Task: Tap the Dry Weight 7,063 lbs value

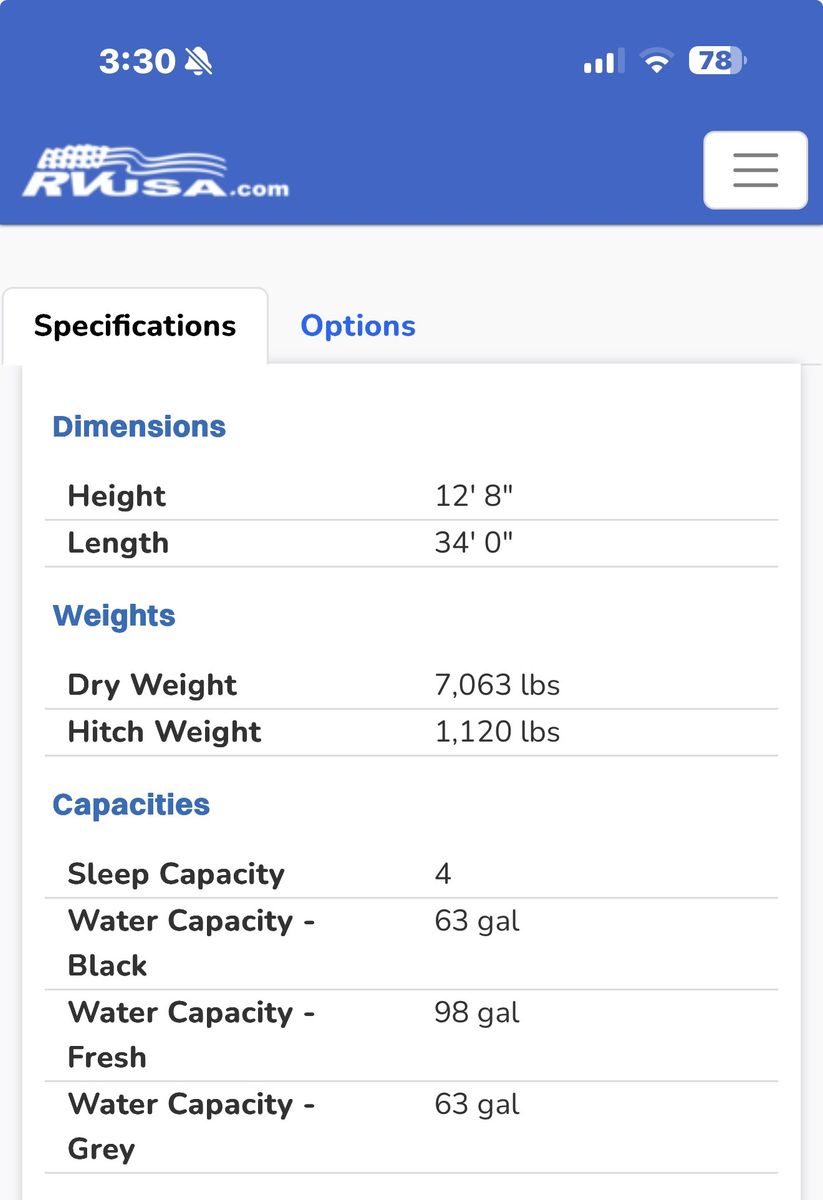Action: coord(497,685)
